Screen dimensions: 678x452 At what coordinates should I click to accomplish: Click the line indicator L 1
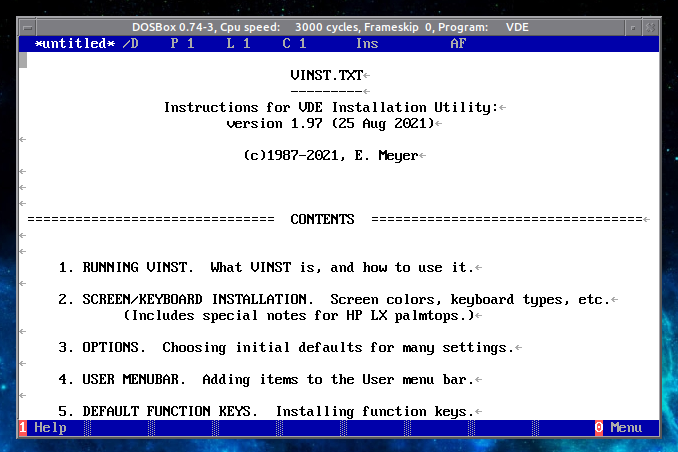(238, 43)
